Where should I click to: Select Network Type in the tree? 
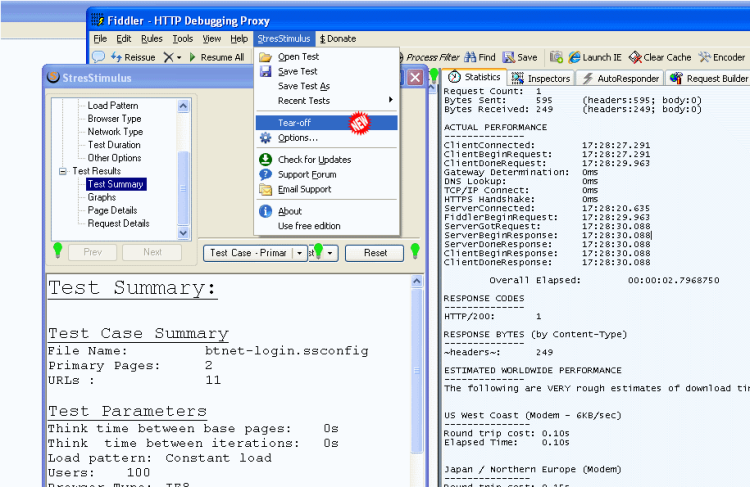pyautogui.click(x=115, y=132)
